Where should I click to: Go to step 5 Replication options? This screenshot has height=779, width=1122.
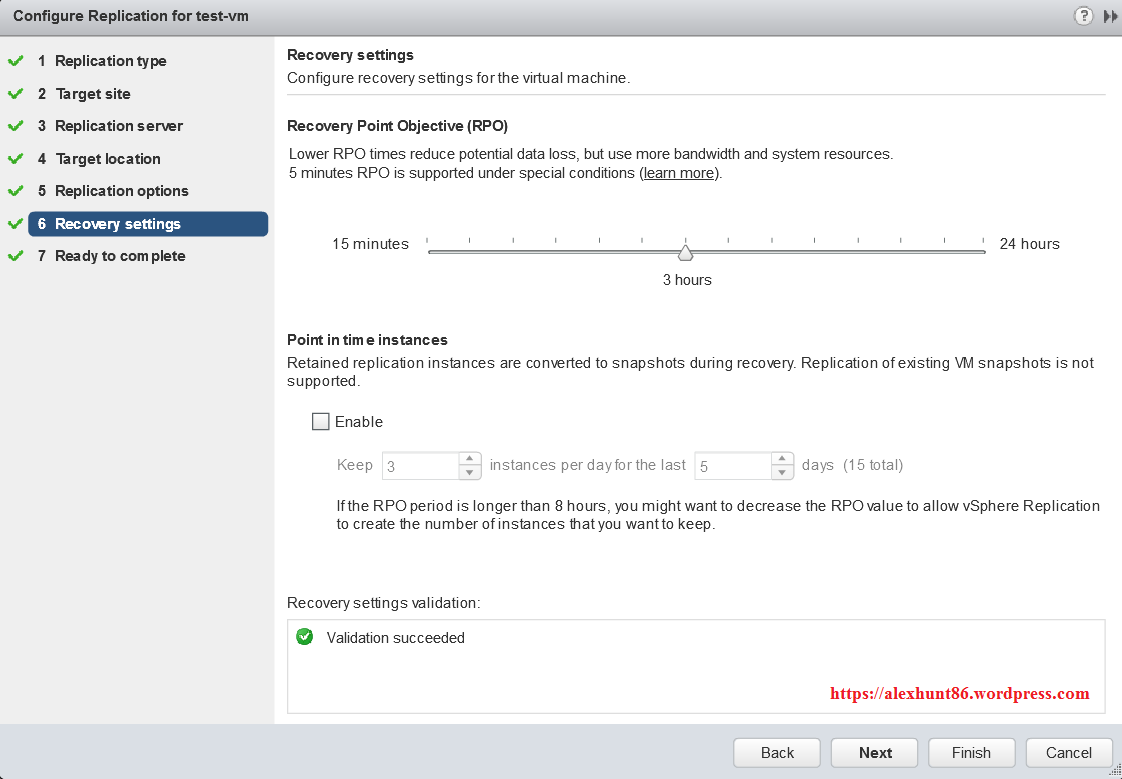point(121,191)
